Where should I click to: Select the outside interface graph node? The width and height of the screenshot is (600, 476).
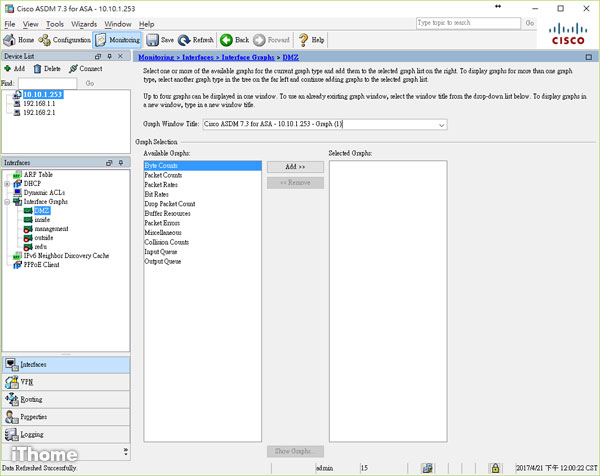(44, 238)
